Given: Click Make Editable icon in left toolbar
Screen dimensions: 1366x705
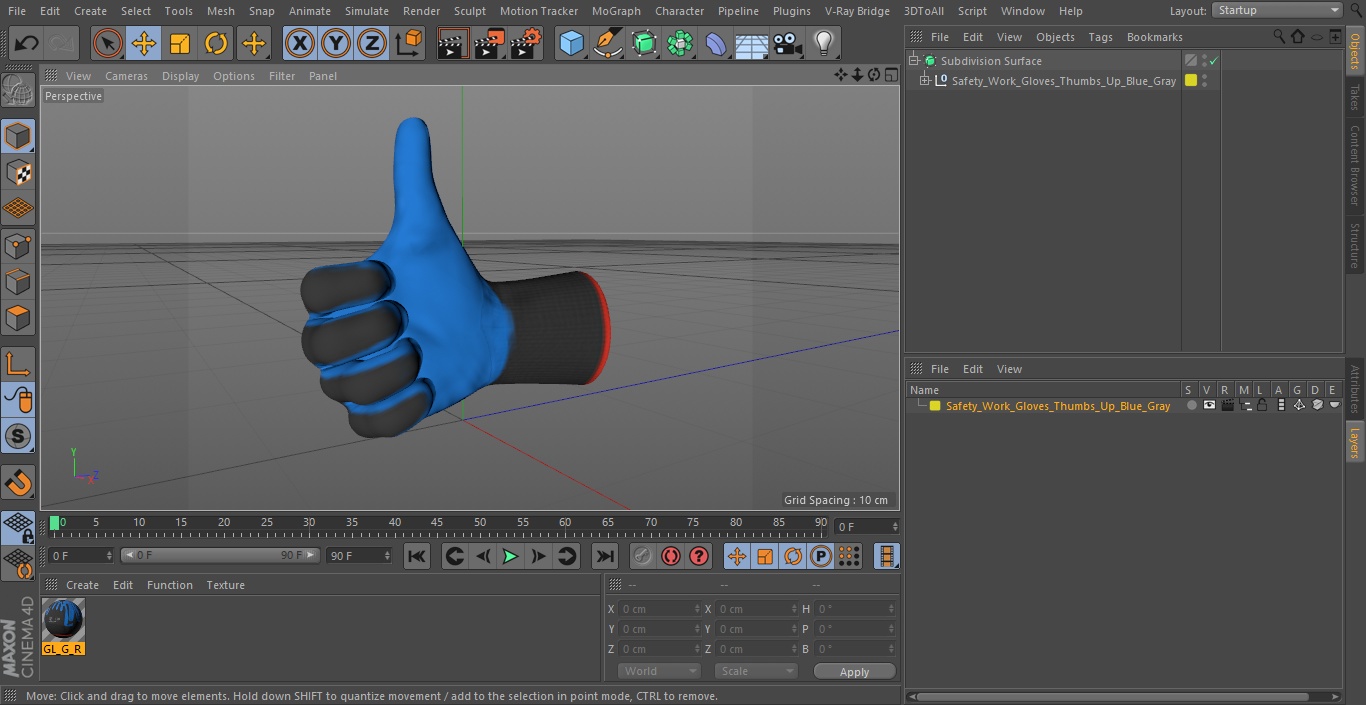Looking at the screenshot, I should click(x=18, y=92).
